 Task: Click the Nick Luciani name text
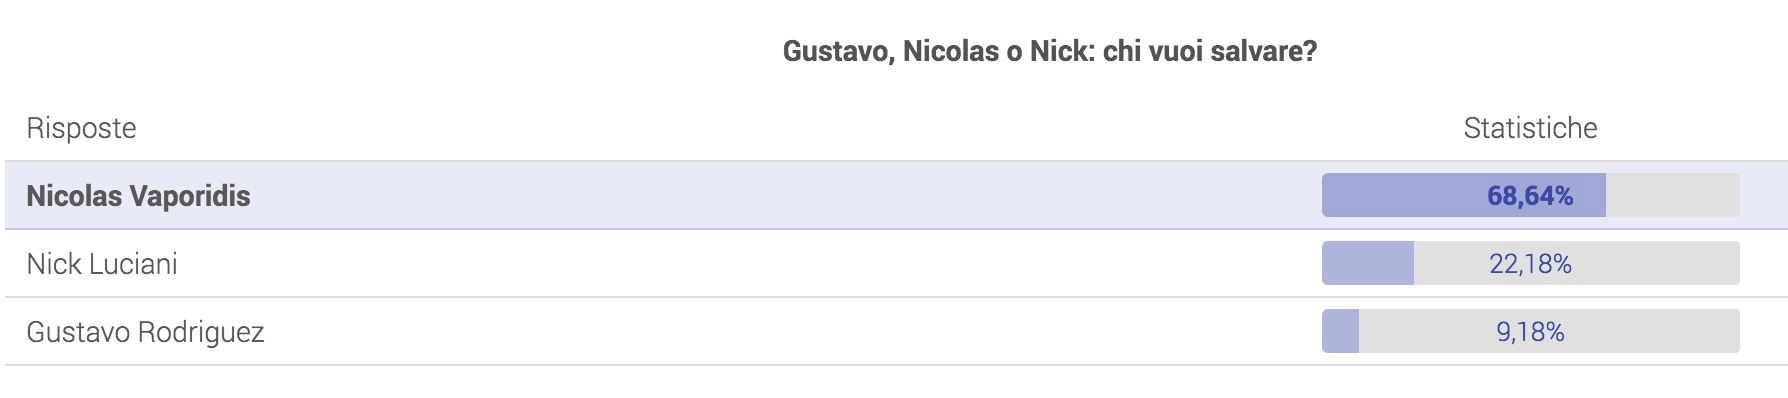click(x=102, y=264)
